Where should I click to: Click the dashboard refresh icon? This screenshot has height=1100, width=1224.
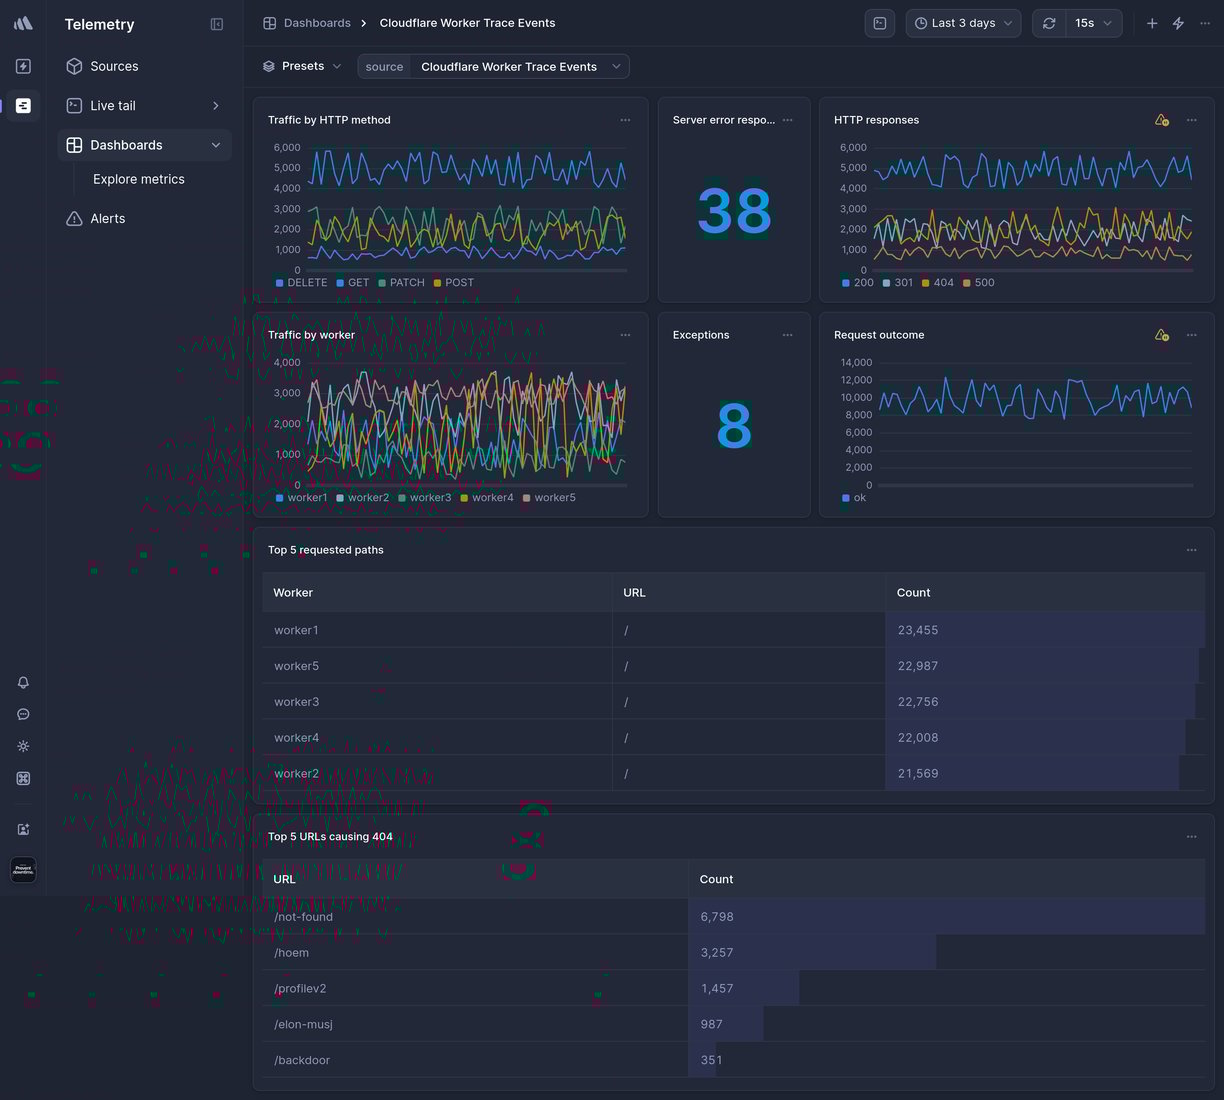[x=1049, y=23]
